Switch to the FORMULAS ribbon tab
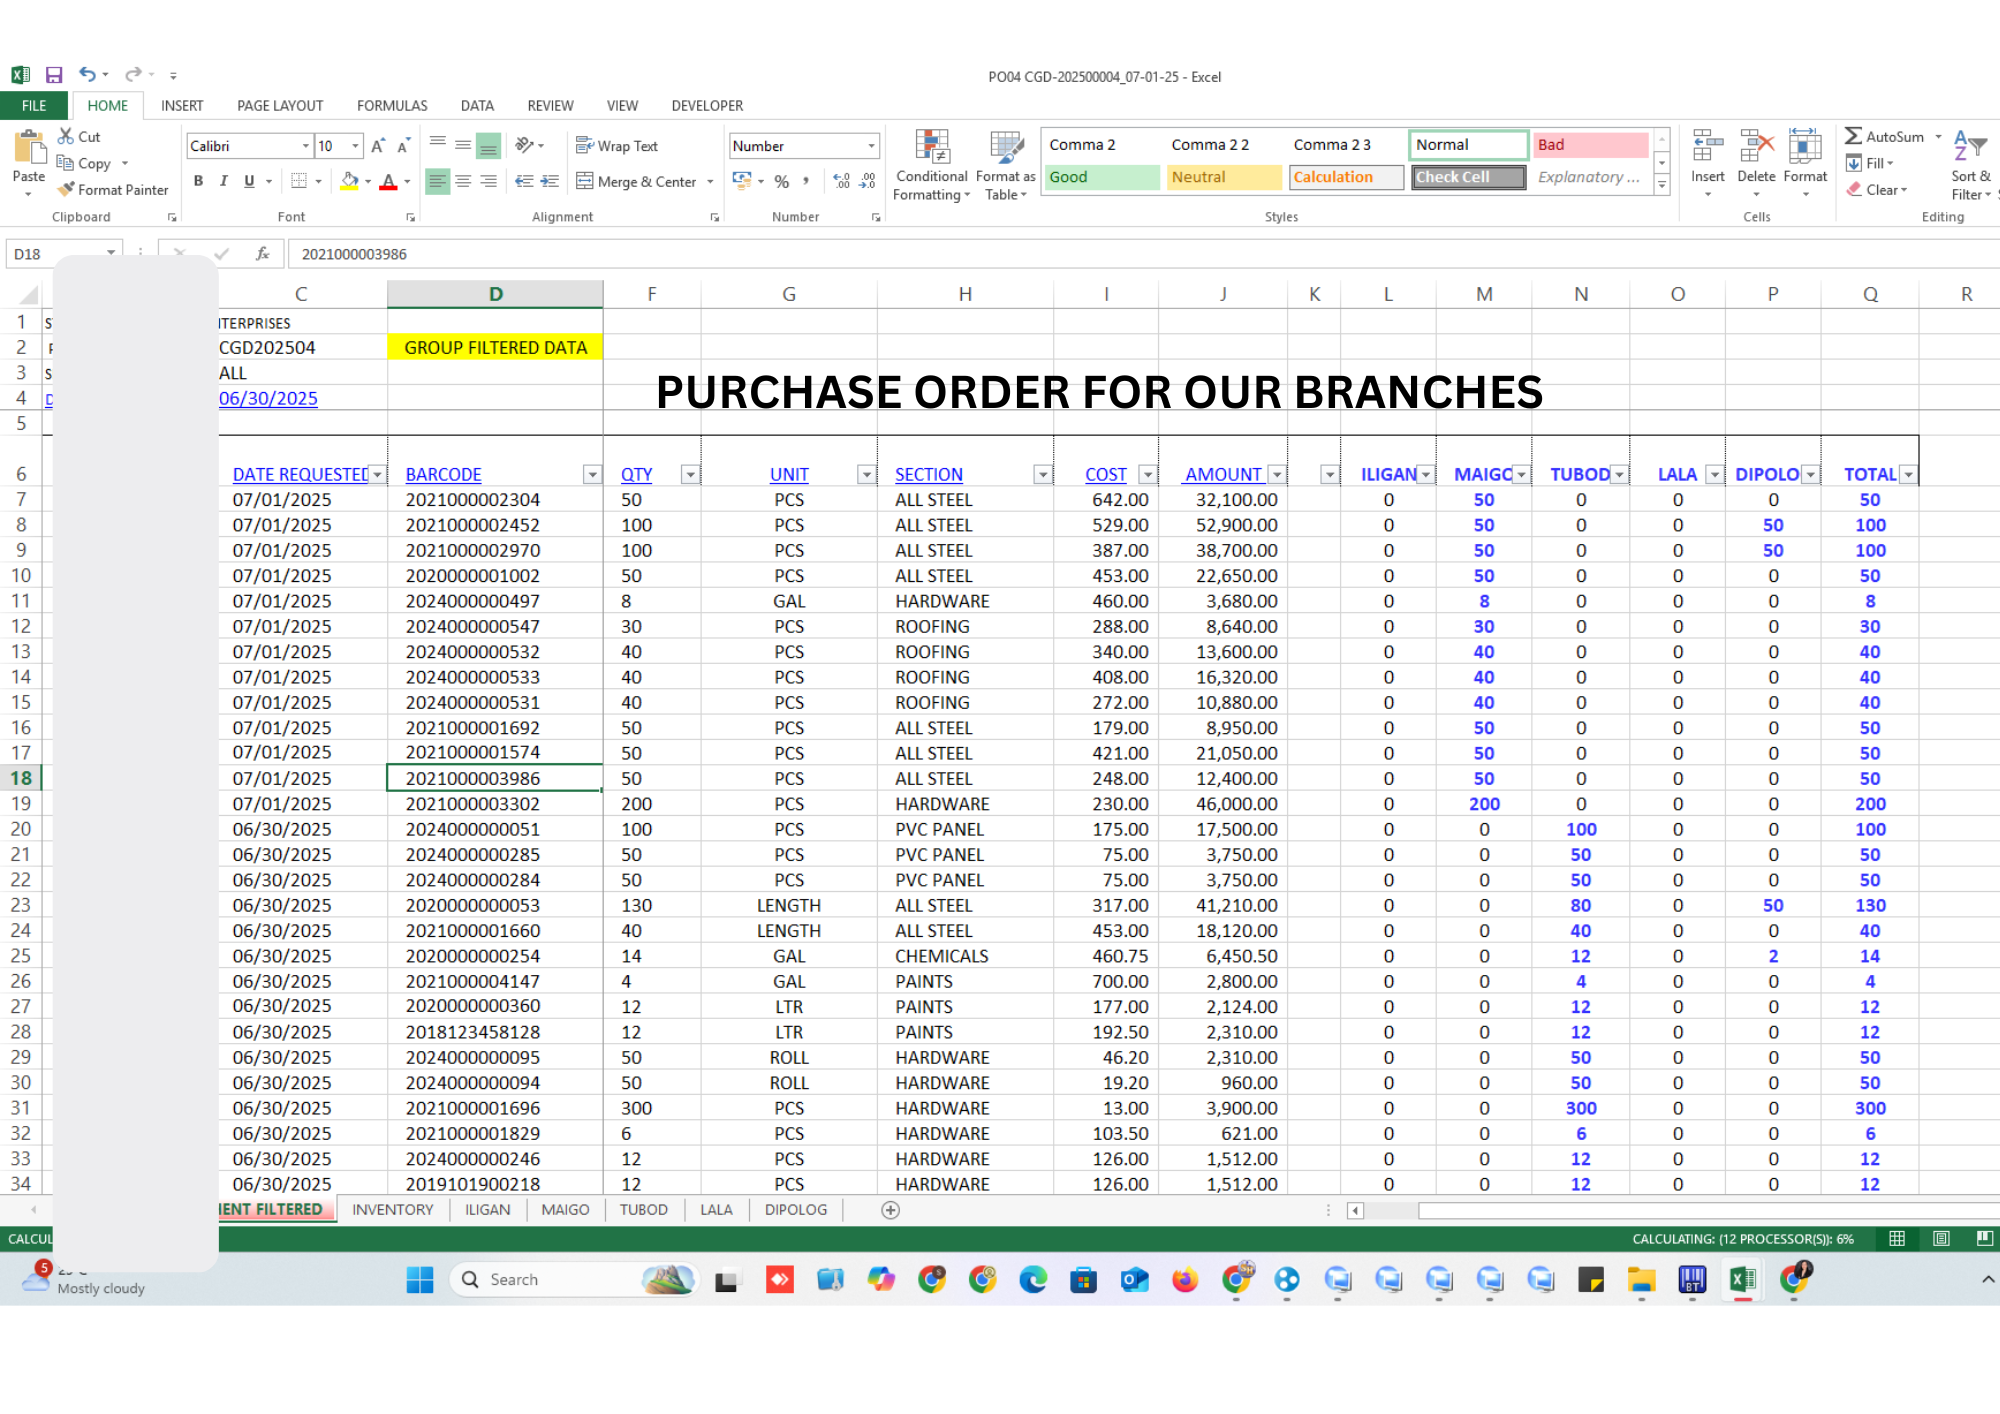Image resolution: width=2000 pixels, height=1414 pixels. (x=392, y=105)
